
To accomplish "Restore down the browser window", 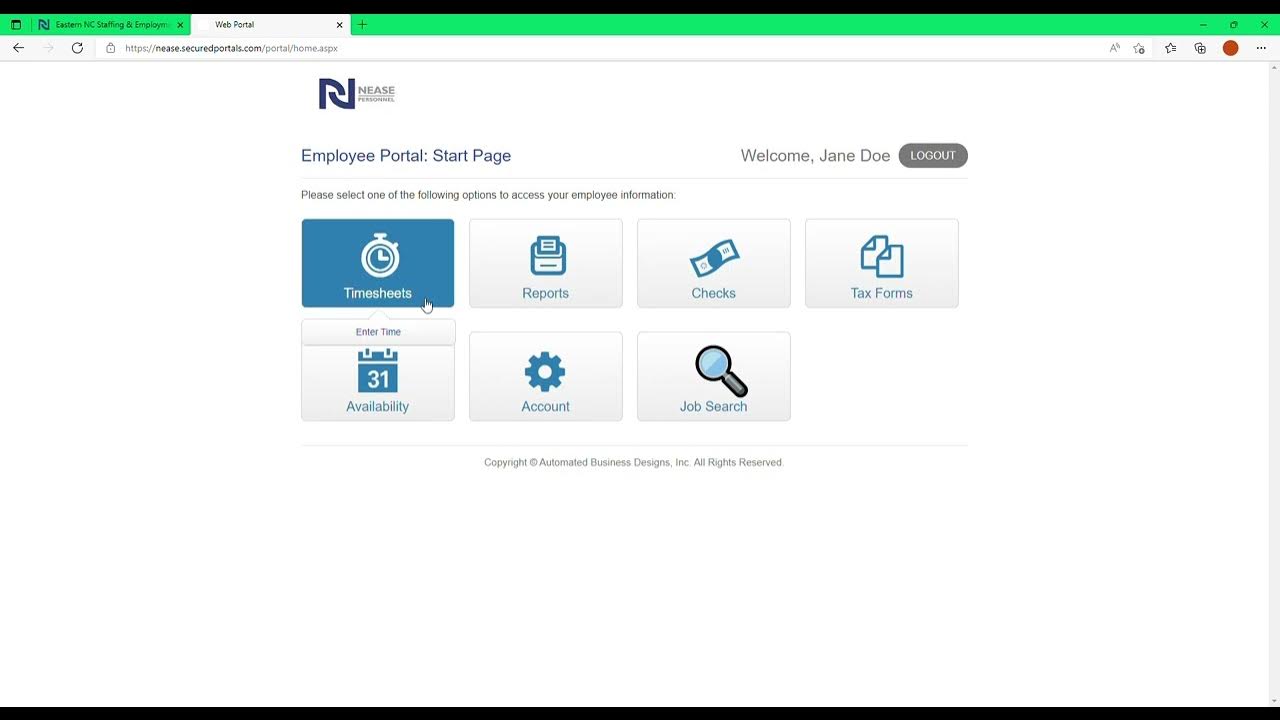I will click(1233, 24).
